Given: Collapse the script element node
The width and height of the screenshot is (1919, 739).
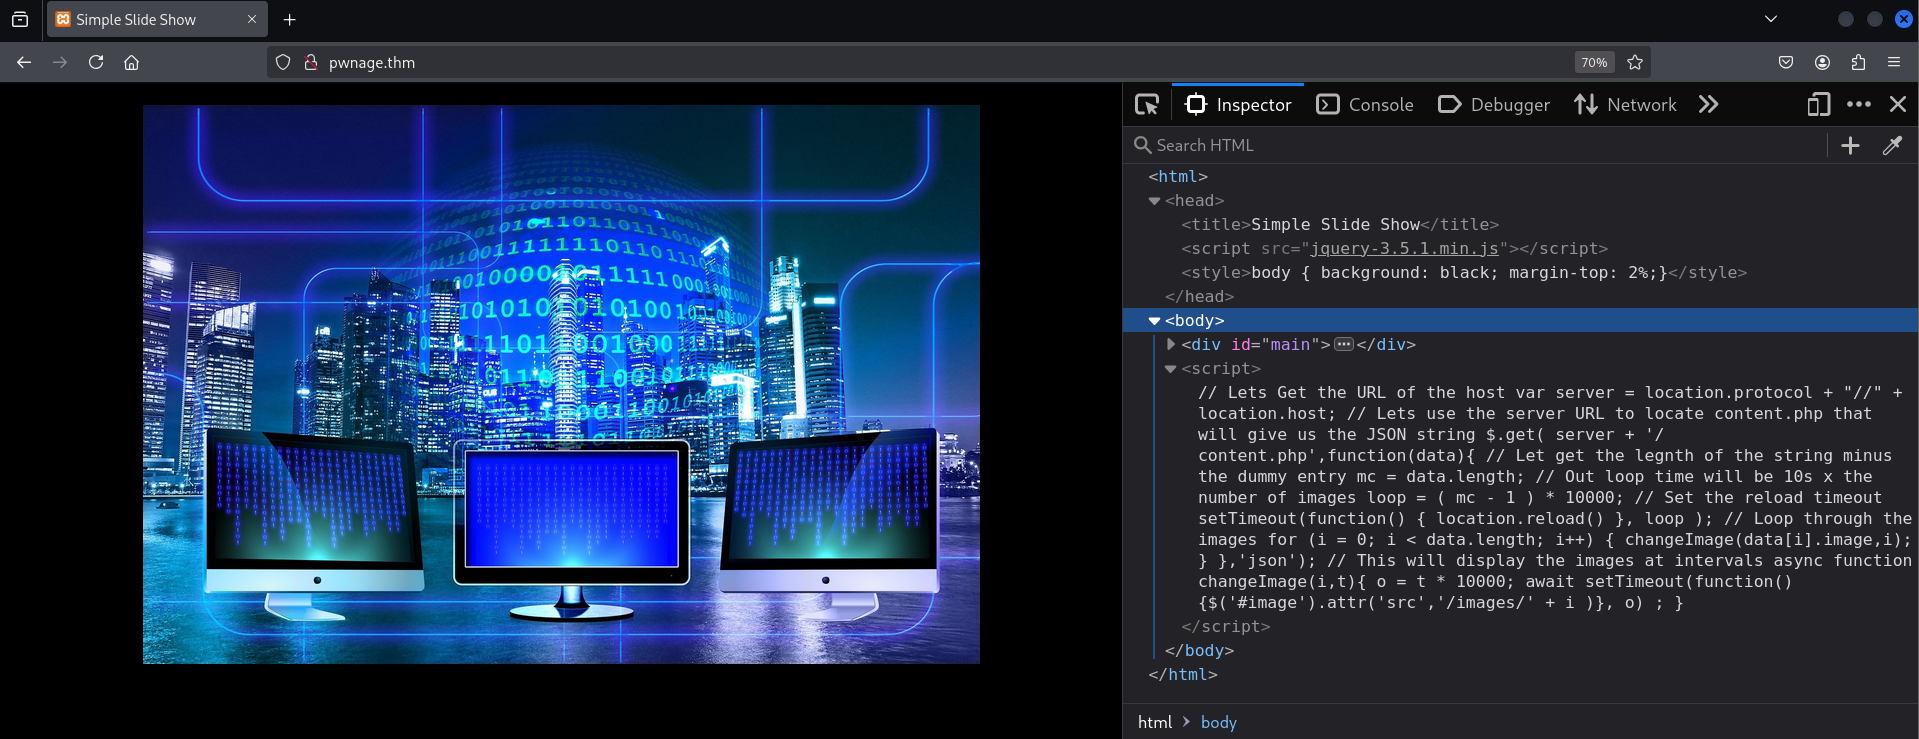Looking at the screenshot, I should [1171, 369].
